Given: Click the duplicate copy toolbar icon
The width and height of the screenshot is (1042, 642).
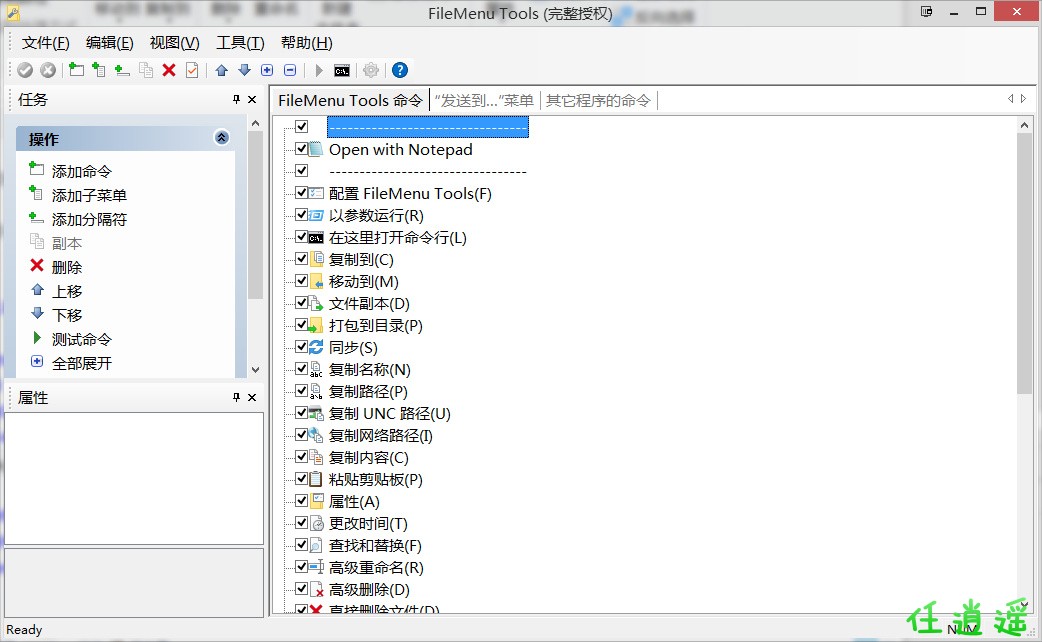Looking at the screenshot, I should pyautogui.click(x=146, y=70).
